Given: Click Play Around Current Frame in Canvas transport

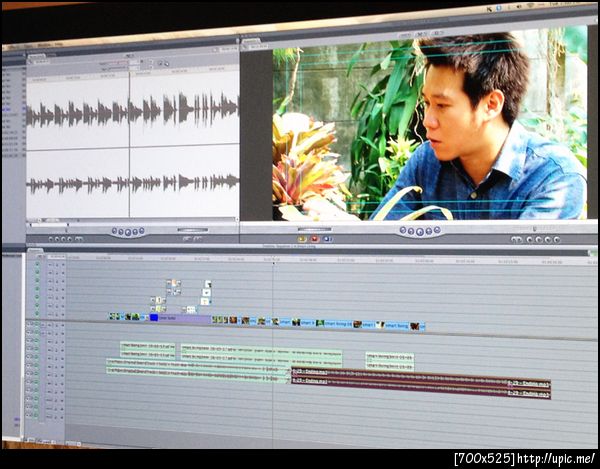Looking at the screenshot, I should [x=429, y=231].
